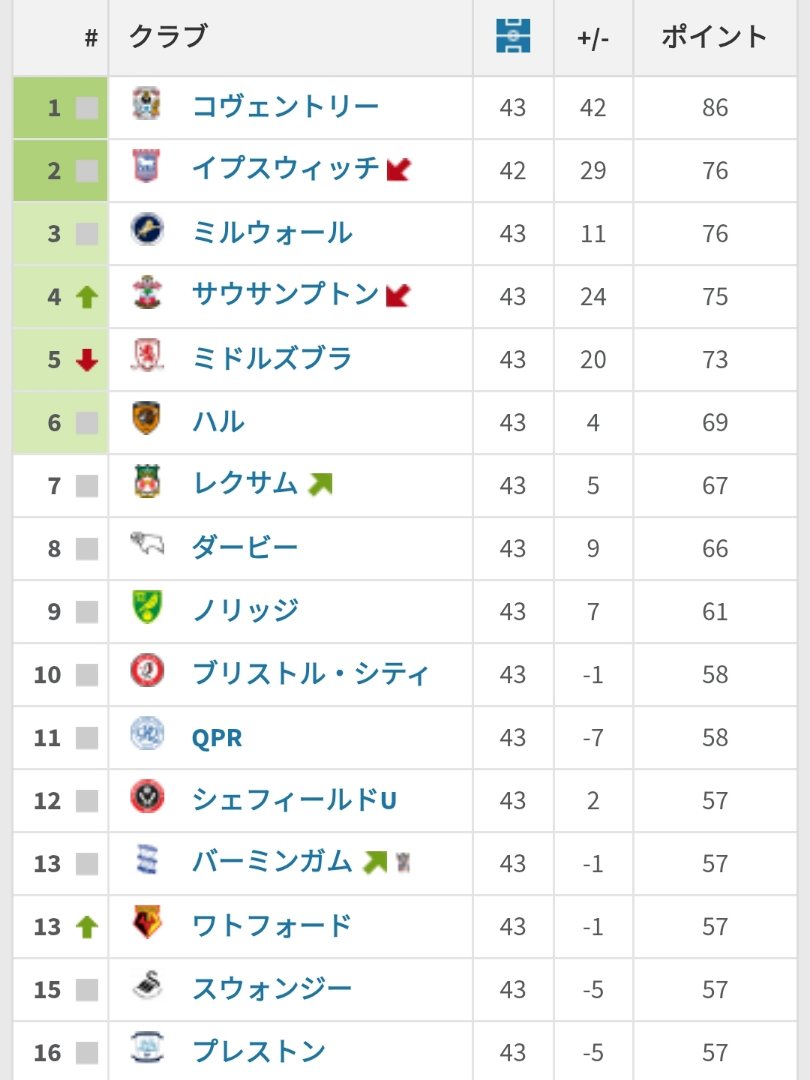Click the Watford club crest icon
The image size is (810, 1080).
click(x=147, y=924)
